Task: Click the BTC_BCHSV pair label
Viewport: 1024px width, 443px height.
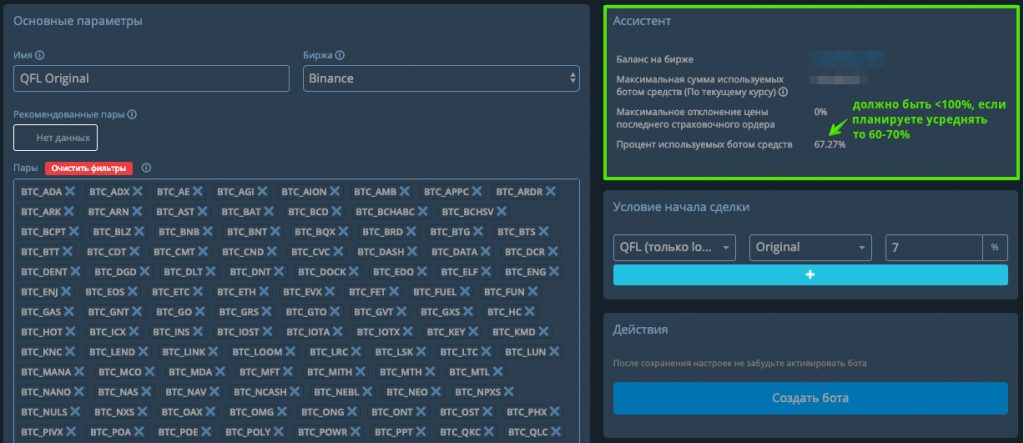Action: pos(467,212)
